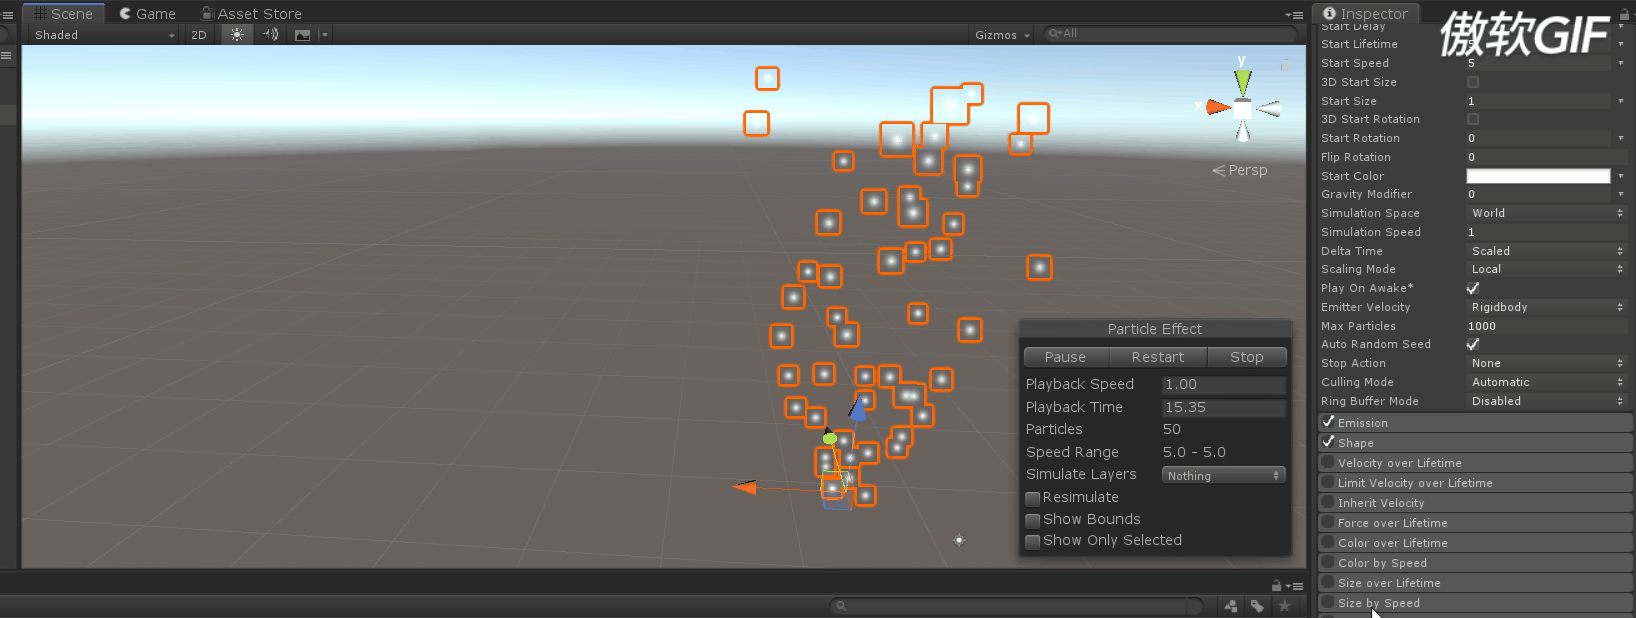Enable Color over Lifetime module
The height and width of the screenshot is (618, 1636).
[x=1328, y=542]
